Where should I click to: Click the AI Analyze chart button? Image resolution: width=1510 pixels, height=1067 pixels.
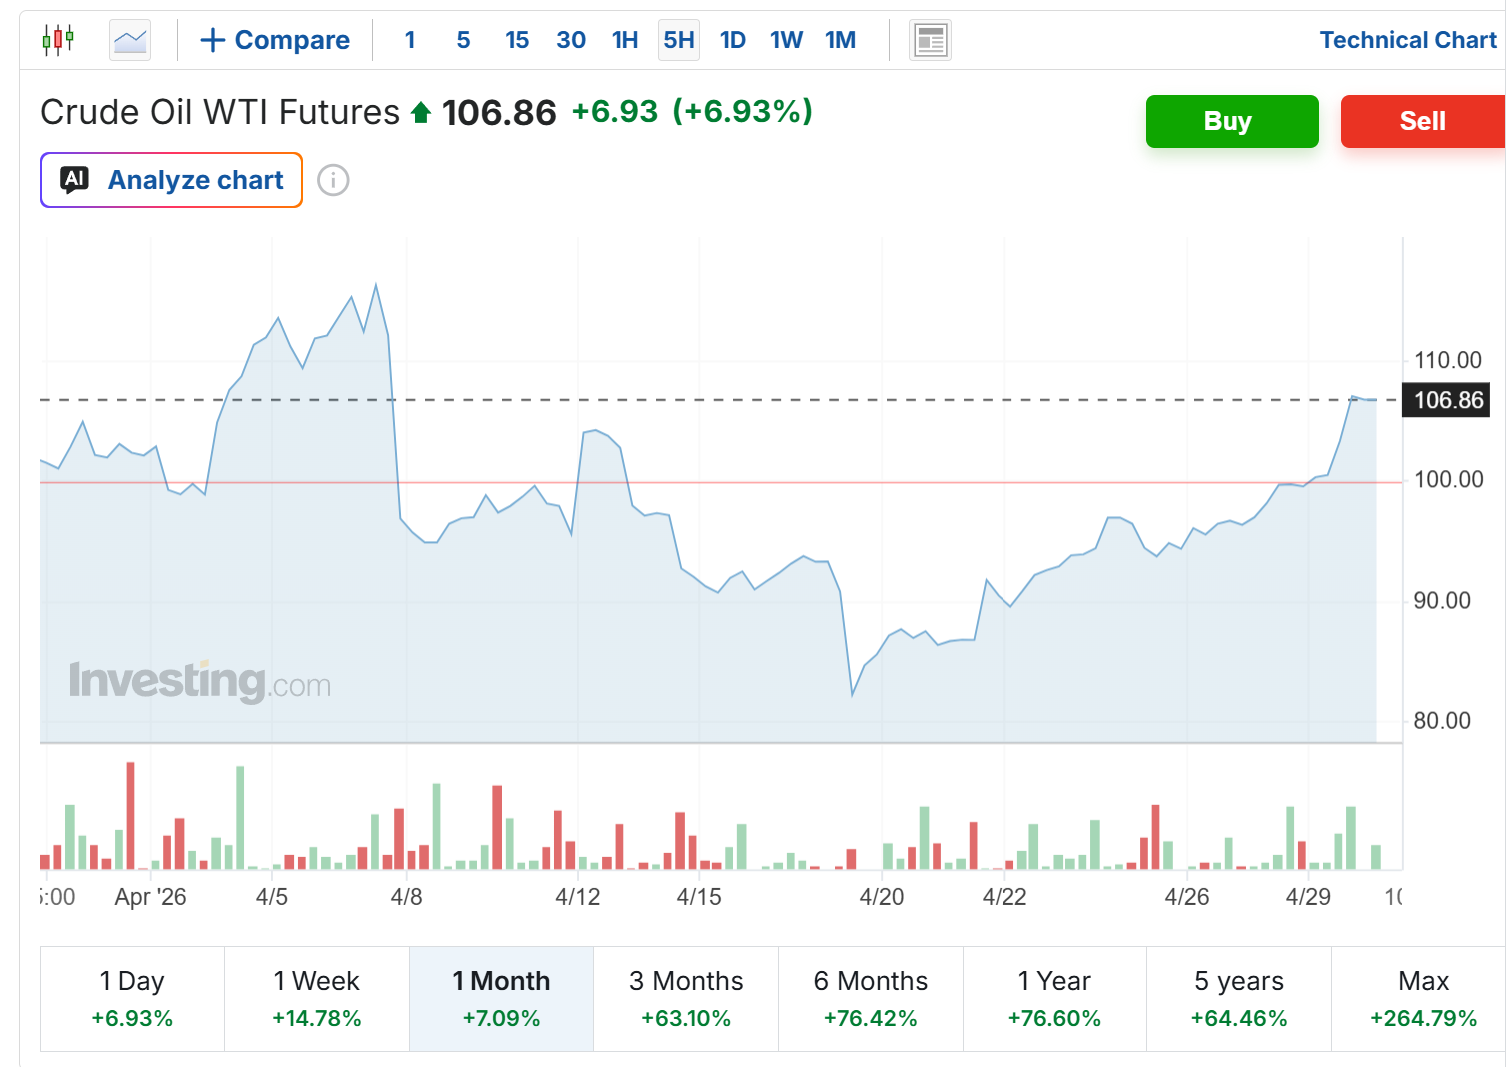pyautogui.click(x=171, y=180)
